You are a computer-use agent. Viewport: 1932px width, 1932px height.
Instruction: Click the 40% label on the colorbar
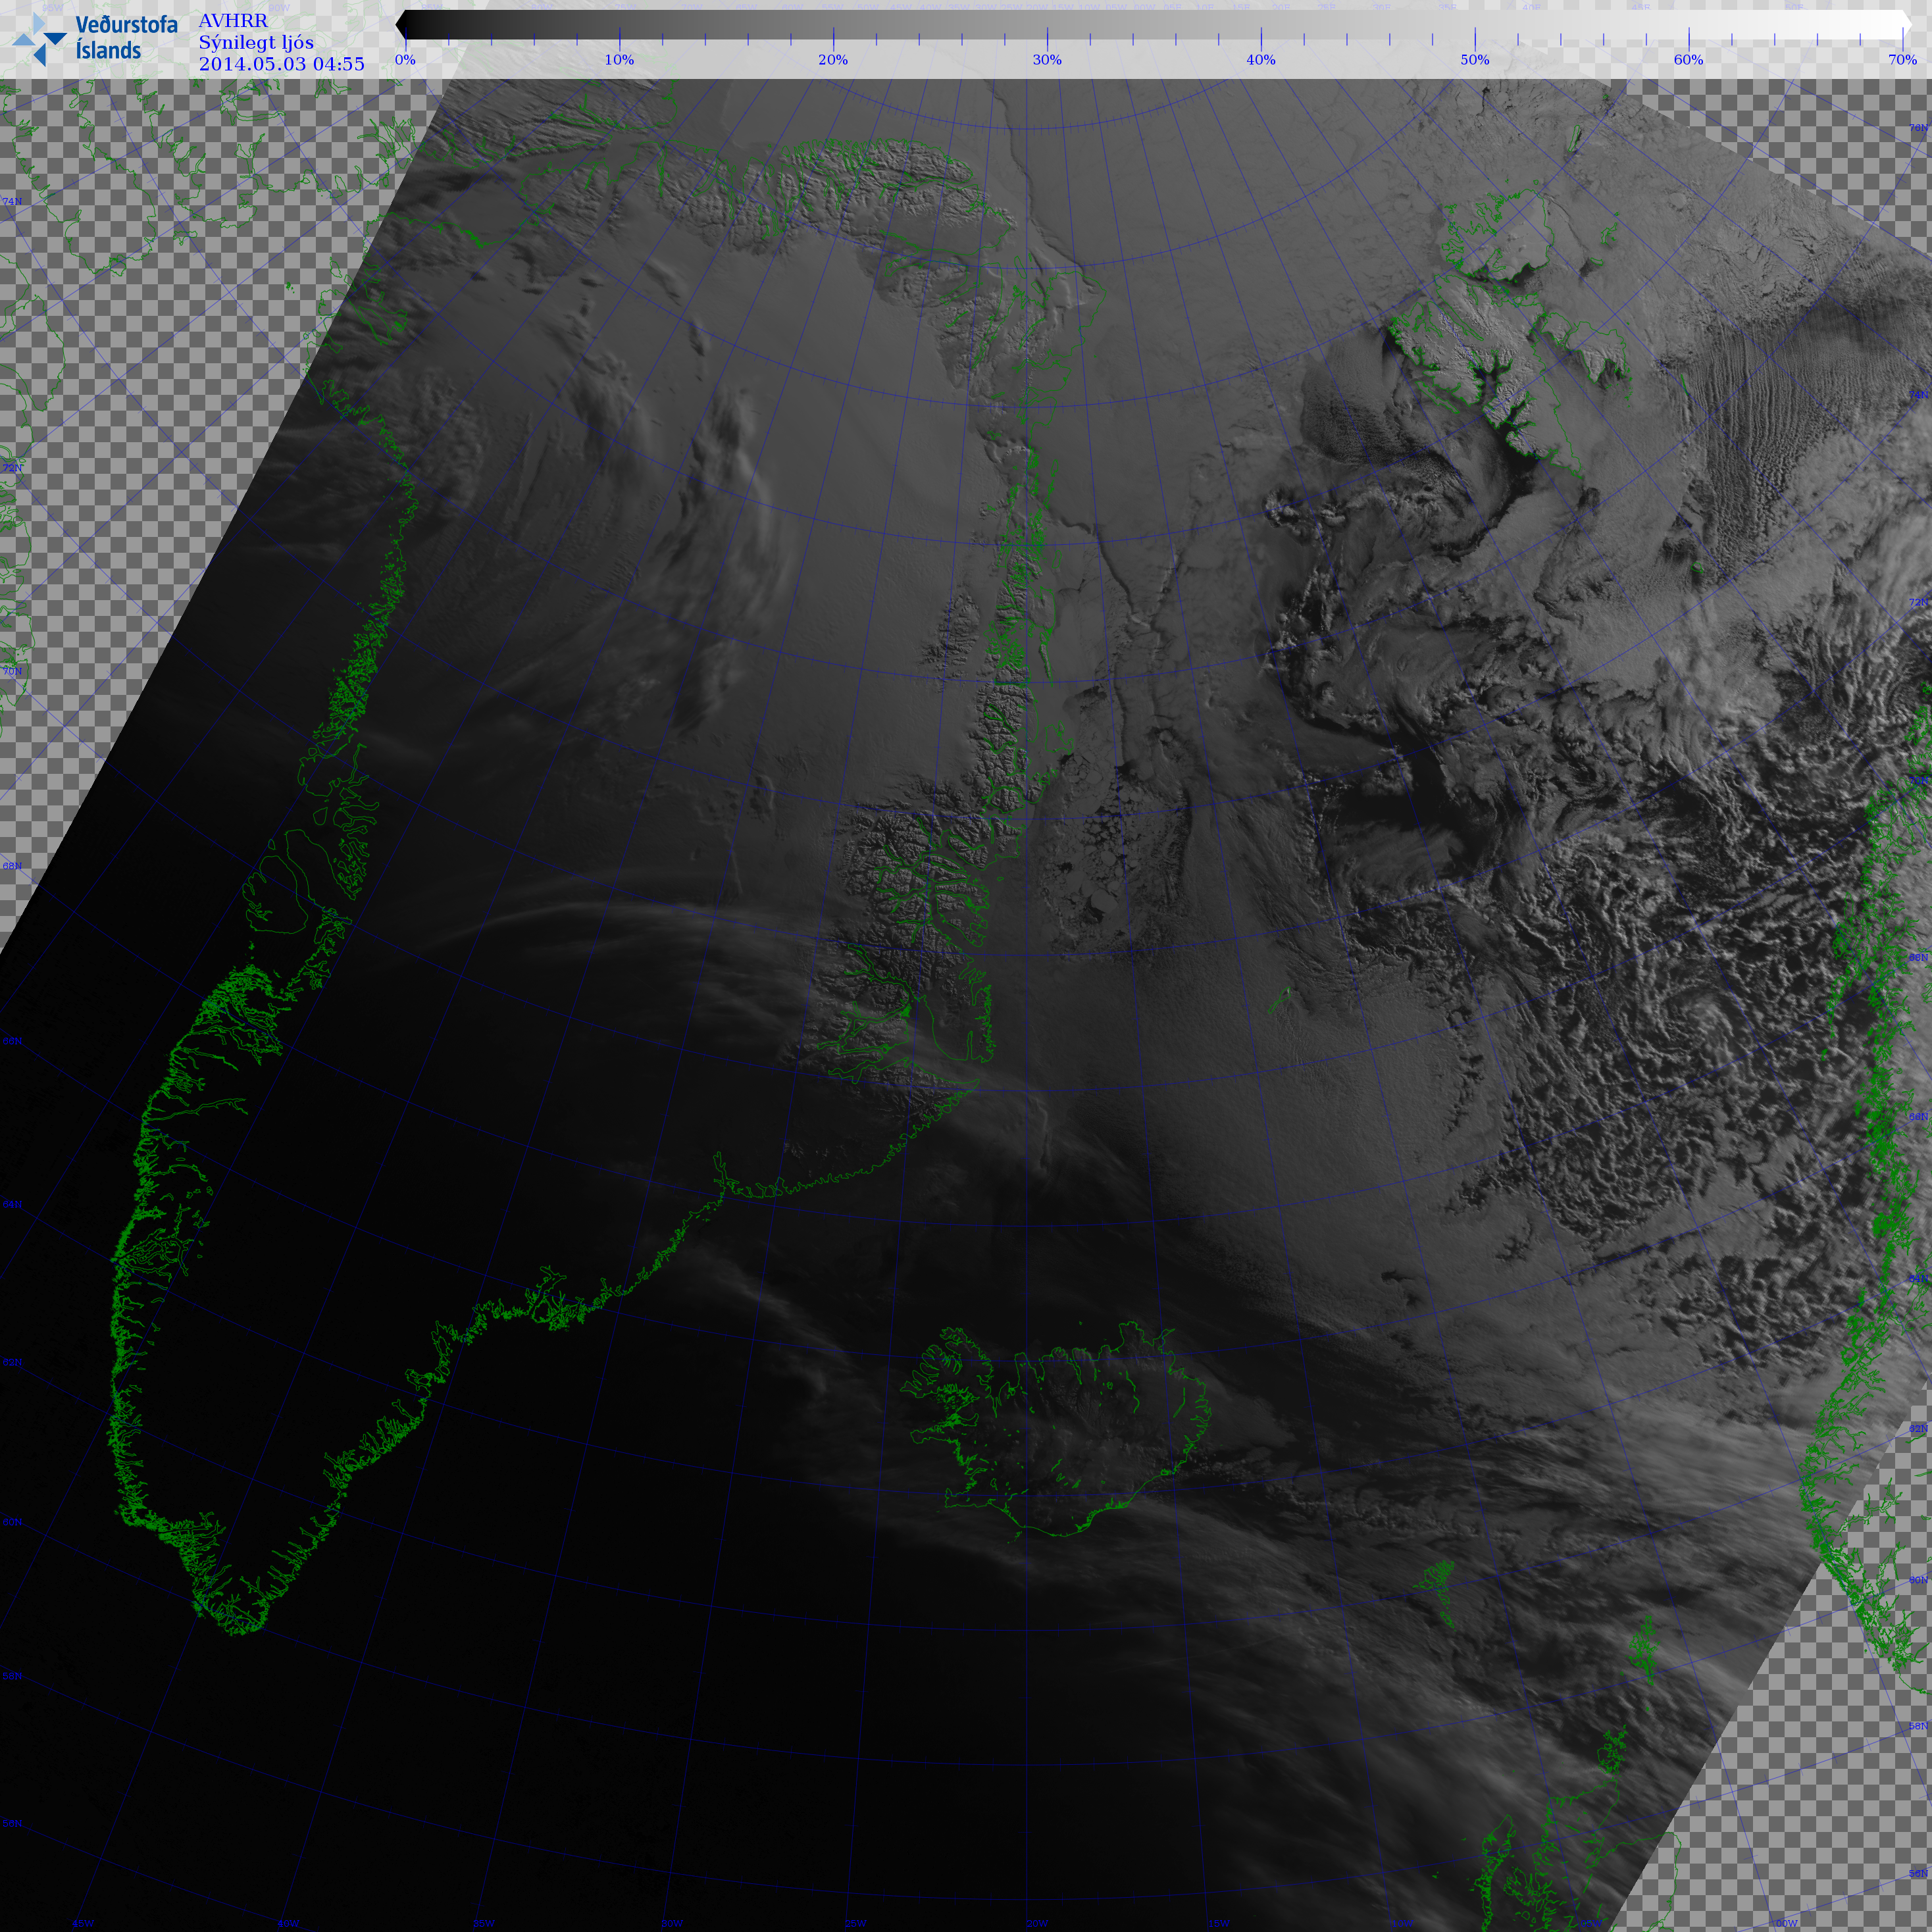1261,60
